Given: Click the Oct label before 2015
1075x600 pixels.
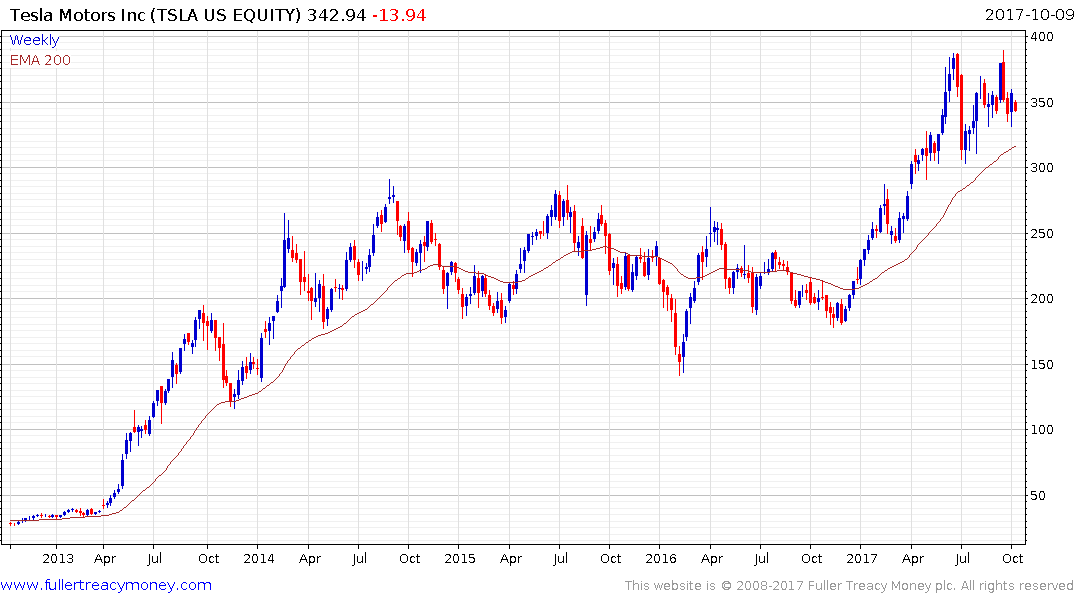Looking at the screenshot, I should click(409, 558).
